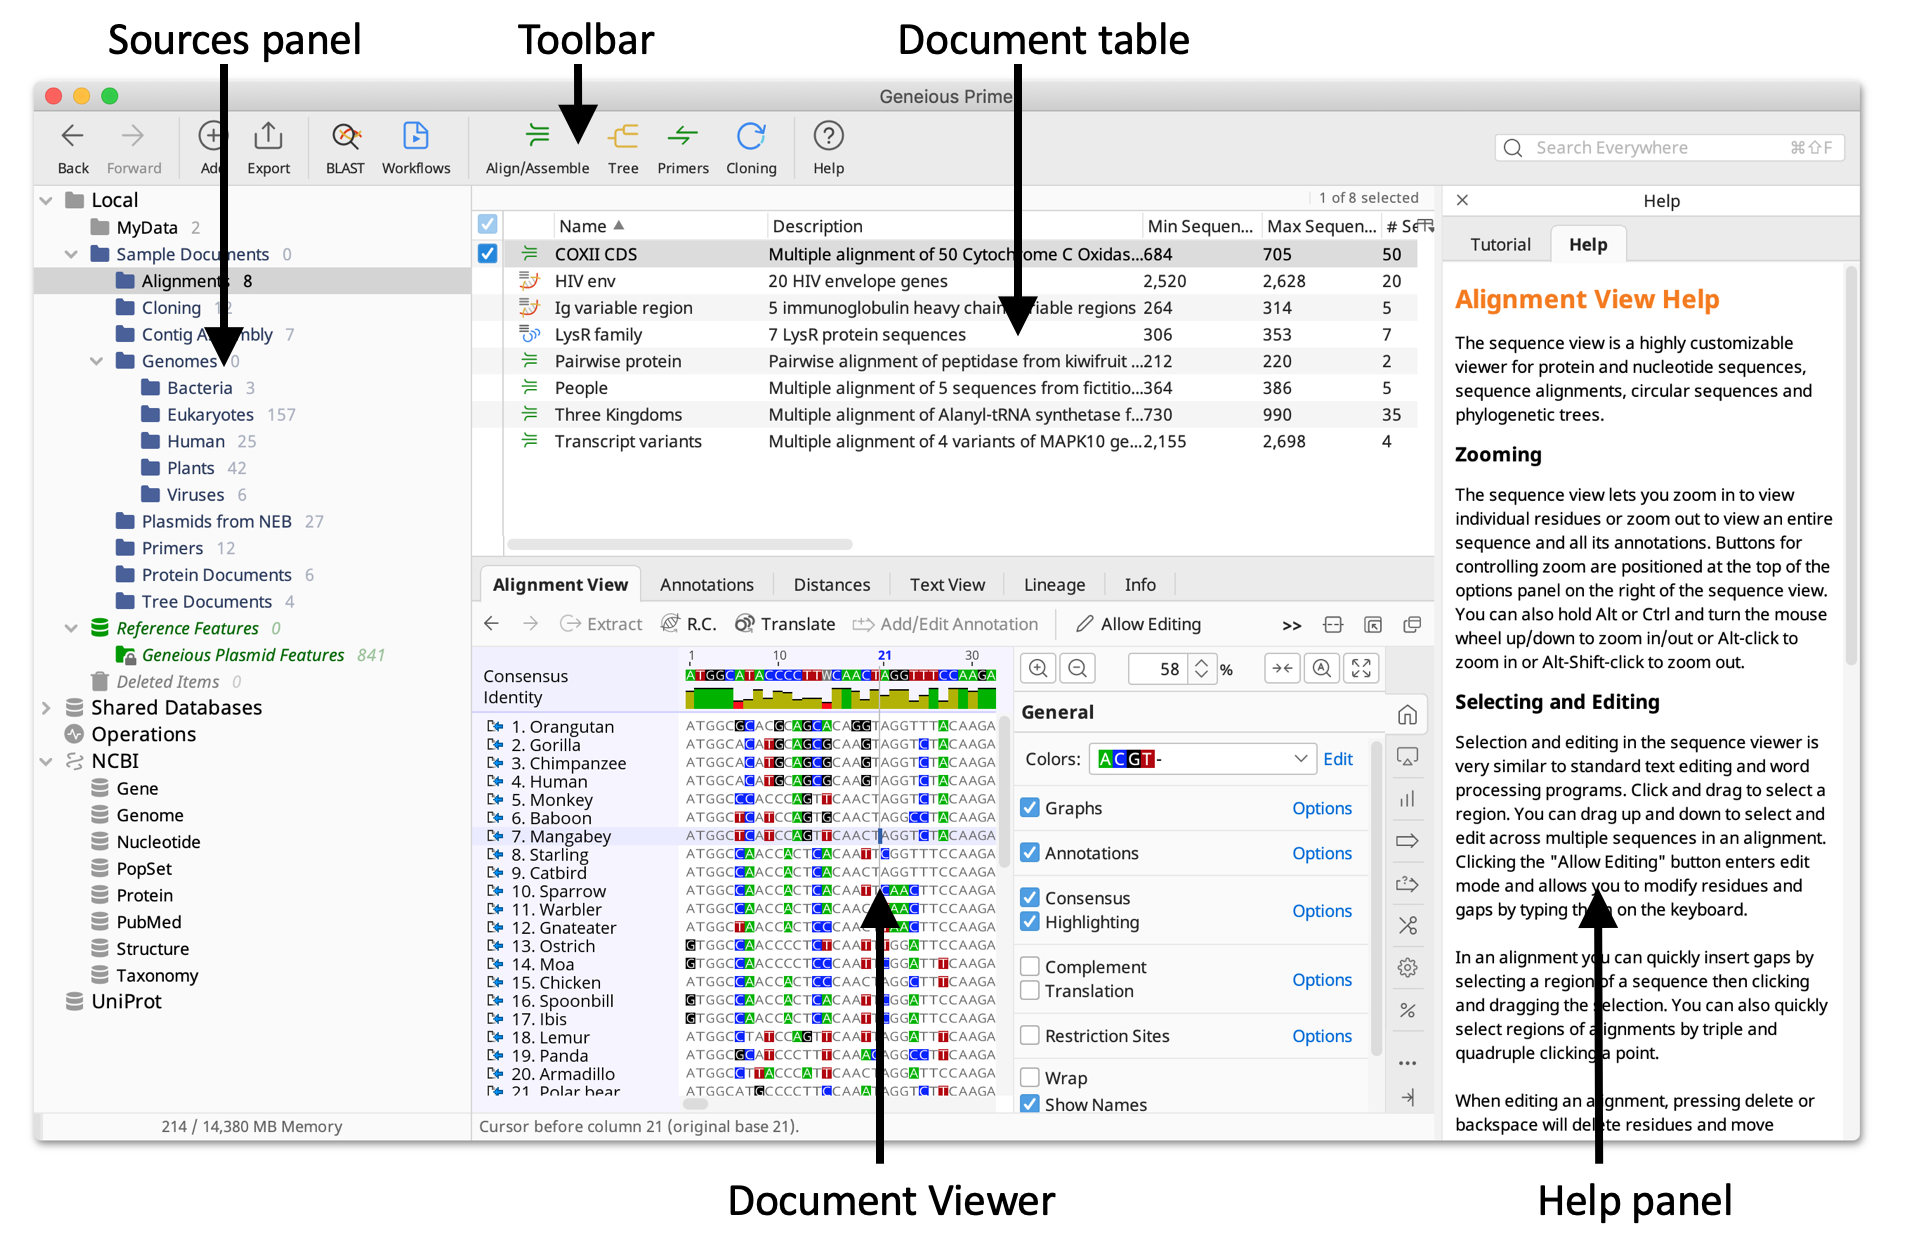Viewport: 1924px width, 1246px height.
Task: Collapse the Local folder tree
Action: point(46,201)
